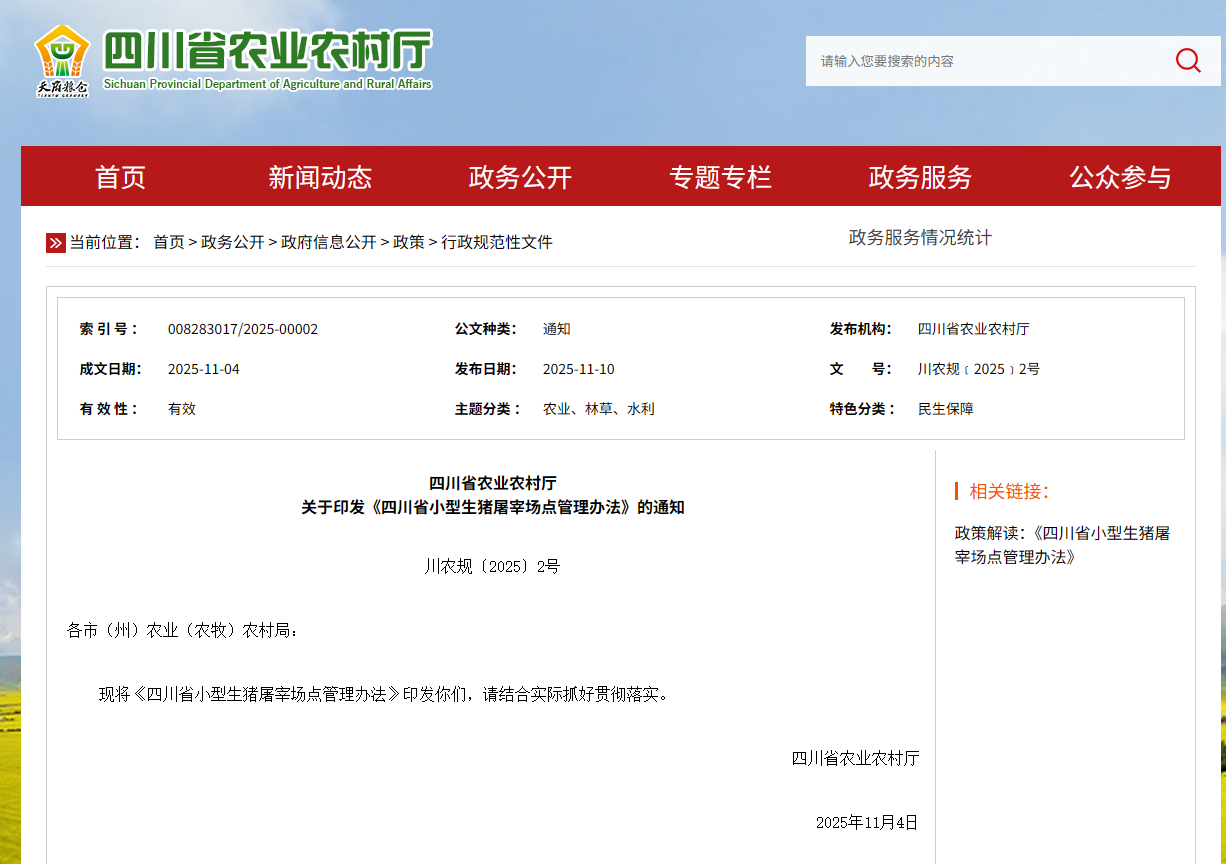Click the red magnifier search icon
Screen dimensions: 1226x864
point(1187,61)
